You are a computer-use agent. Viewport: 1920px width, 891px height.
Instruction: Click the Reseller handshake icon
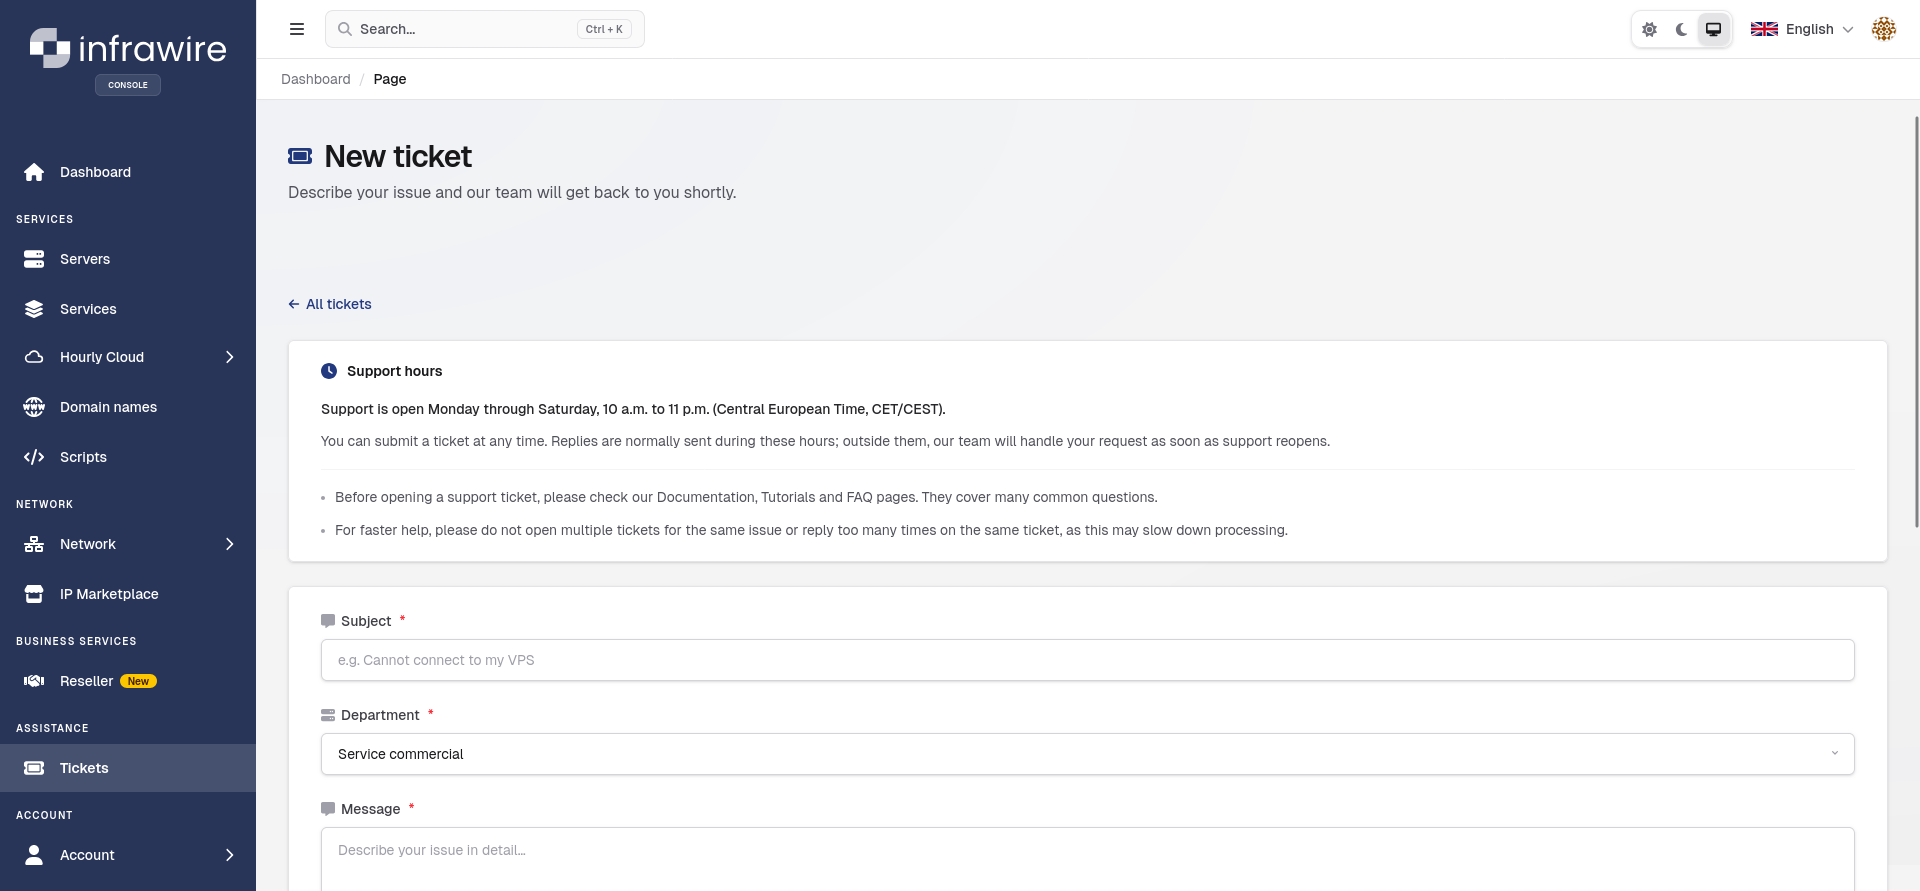34,681
